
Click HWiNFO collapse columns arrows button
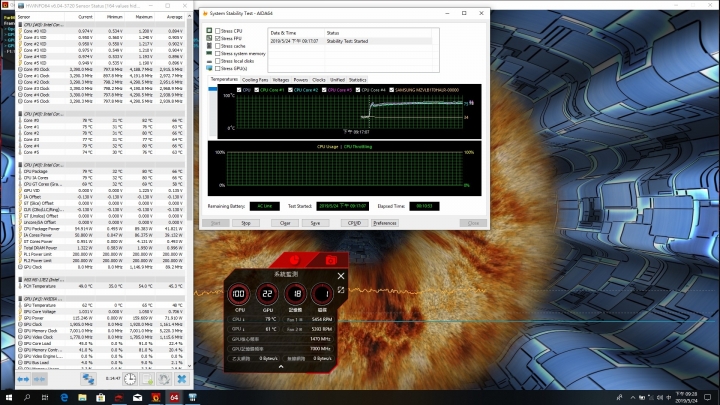[40, 379]
